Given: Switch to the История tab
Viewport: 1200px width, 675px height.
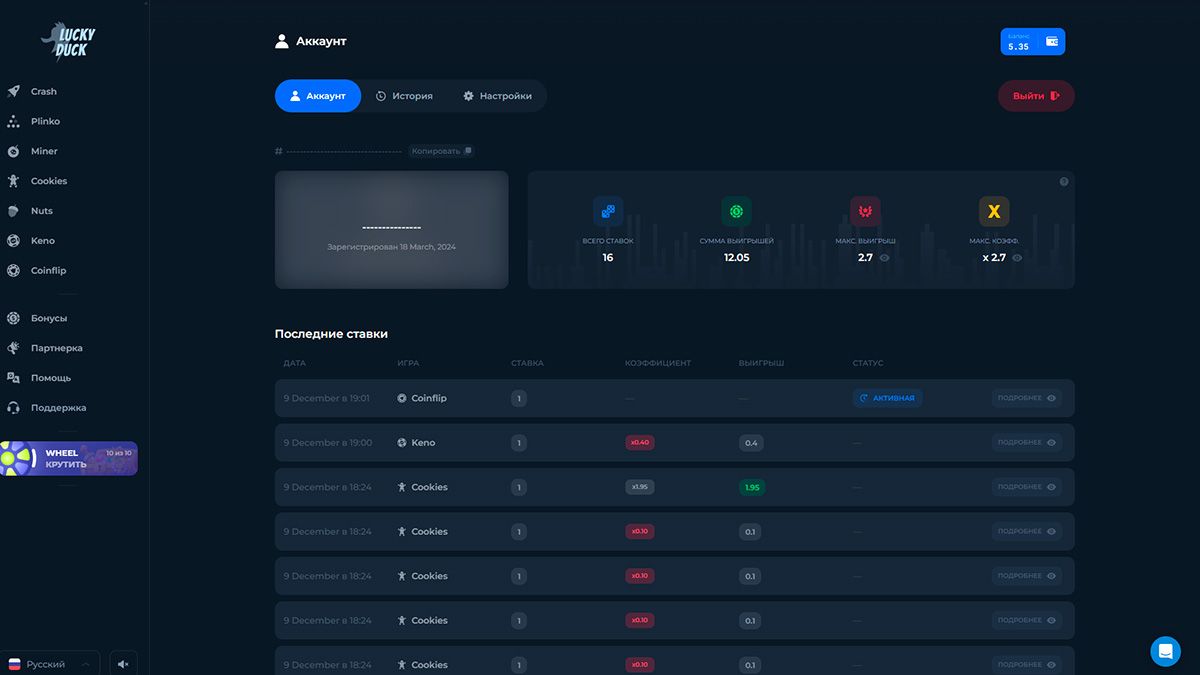Looking at the screenshot, I should tap(404, 96).
